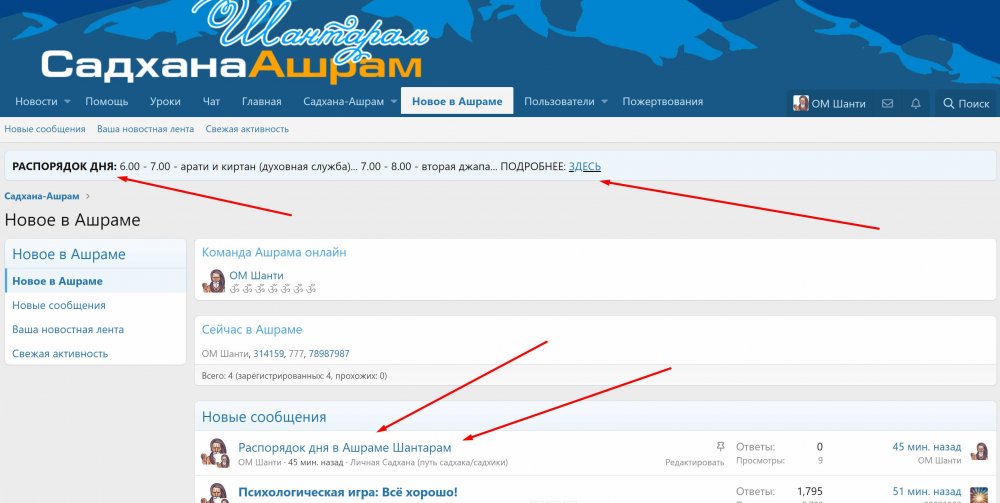Open Свежая активность in the sub-navigation
Image resolution: width=1000 pixels, height=503 pixels.
tap(247, 129)
